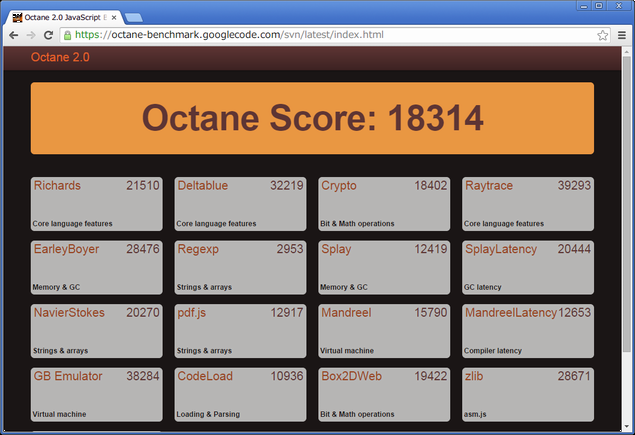Click the NavierStokes score 20270
The height and width of the screenshot is (435, 635).
click(143, 313)
